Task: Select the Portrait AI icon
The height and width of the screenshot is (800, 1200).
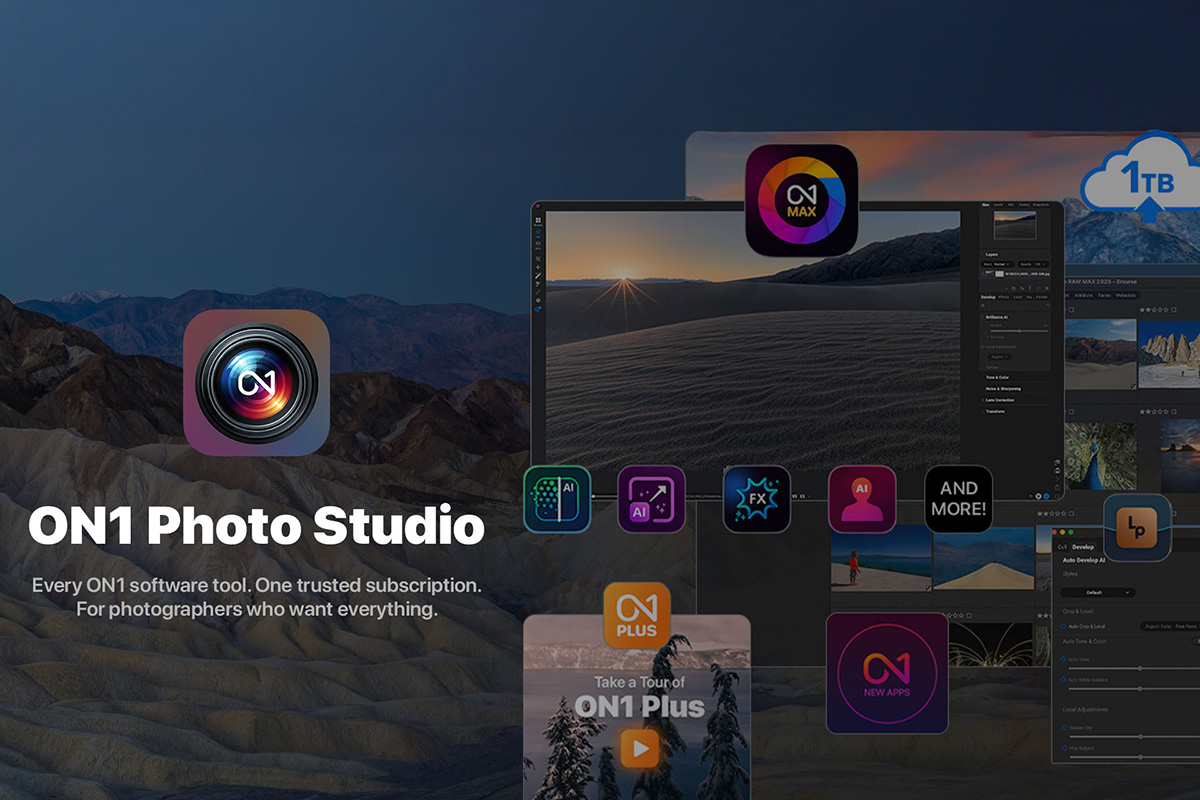Action: click(861, 497)
